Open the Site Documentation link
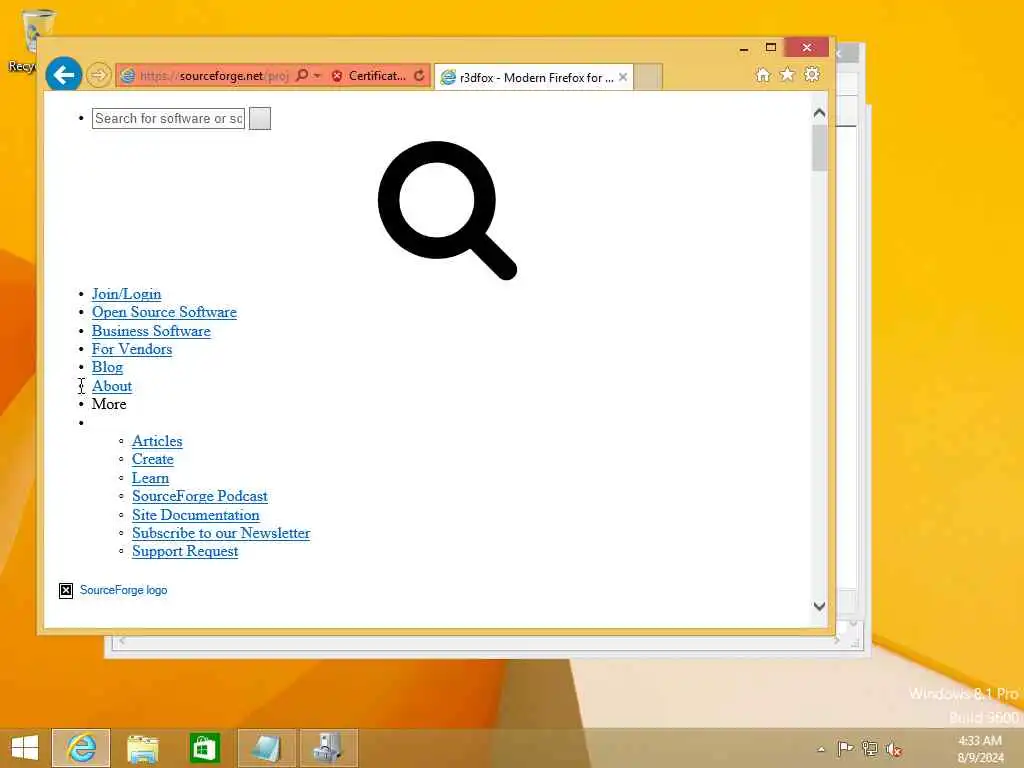Viewport: 1024px width, 768px height. click(x=195, y=515)
